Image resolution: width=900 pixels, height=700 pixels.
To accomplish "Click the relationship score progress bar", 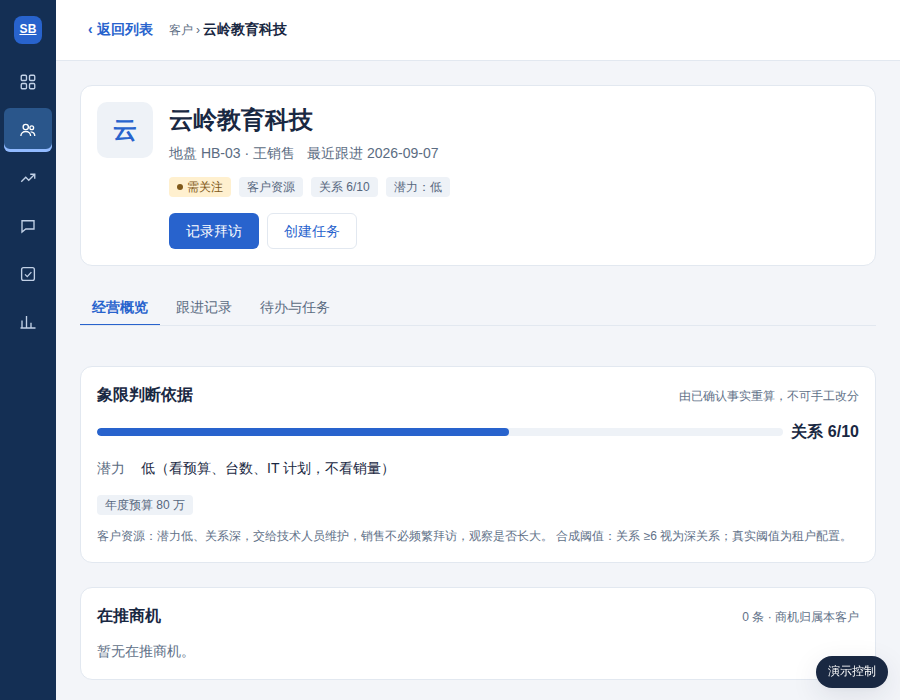I will click(440, 432).
